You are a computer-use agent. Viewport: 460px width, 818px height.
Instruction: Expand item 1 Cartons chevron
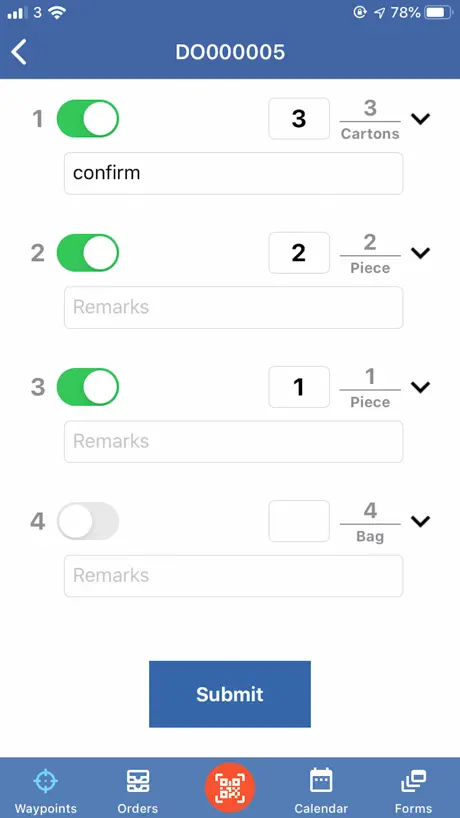420,119
